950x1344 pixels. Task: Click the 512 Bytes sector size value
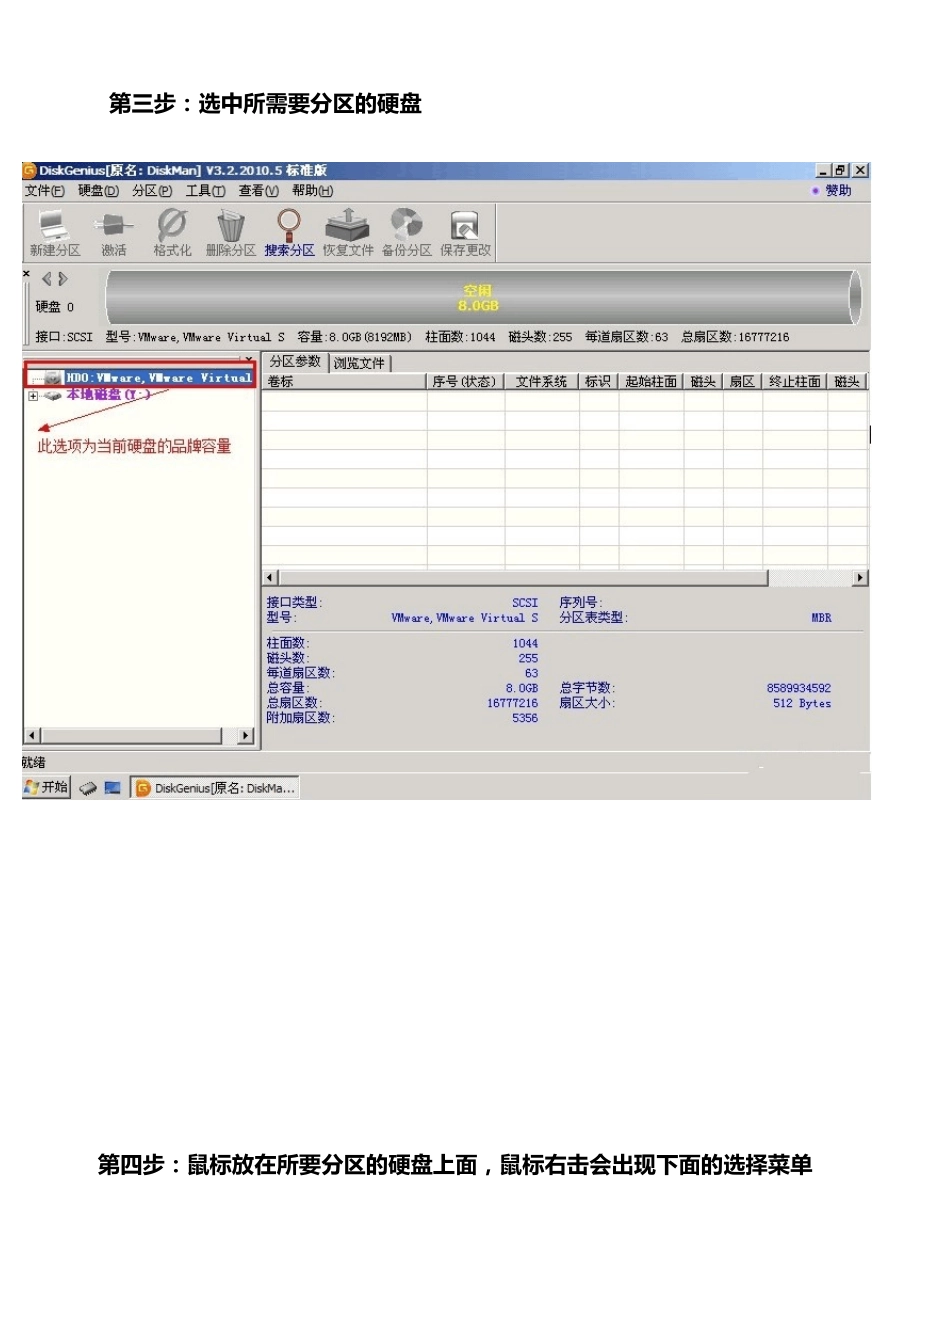802,703
